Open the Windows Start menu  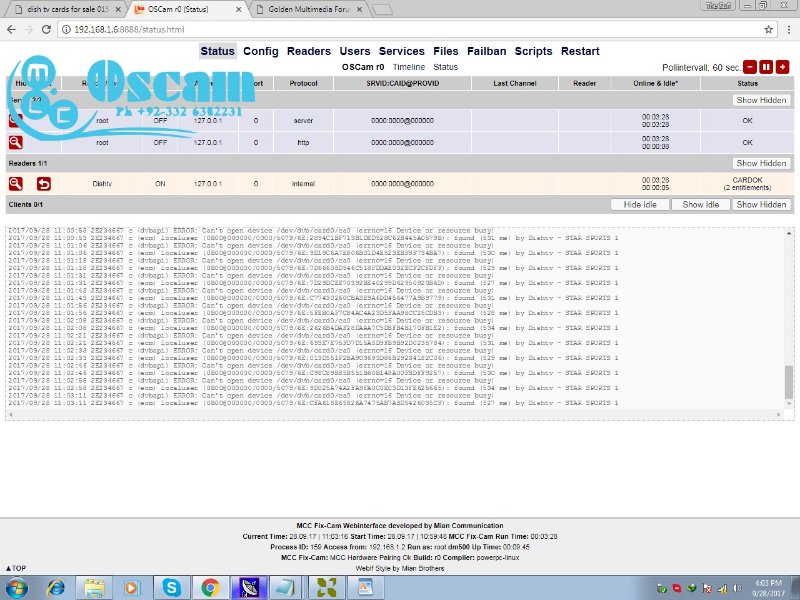click(x=16, y=588)
